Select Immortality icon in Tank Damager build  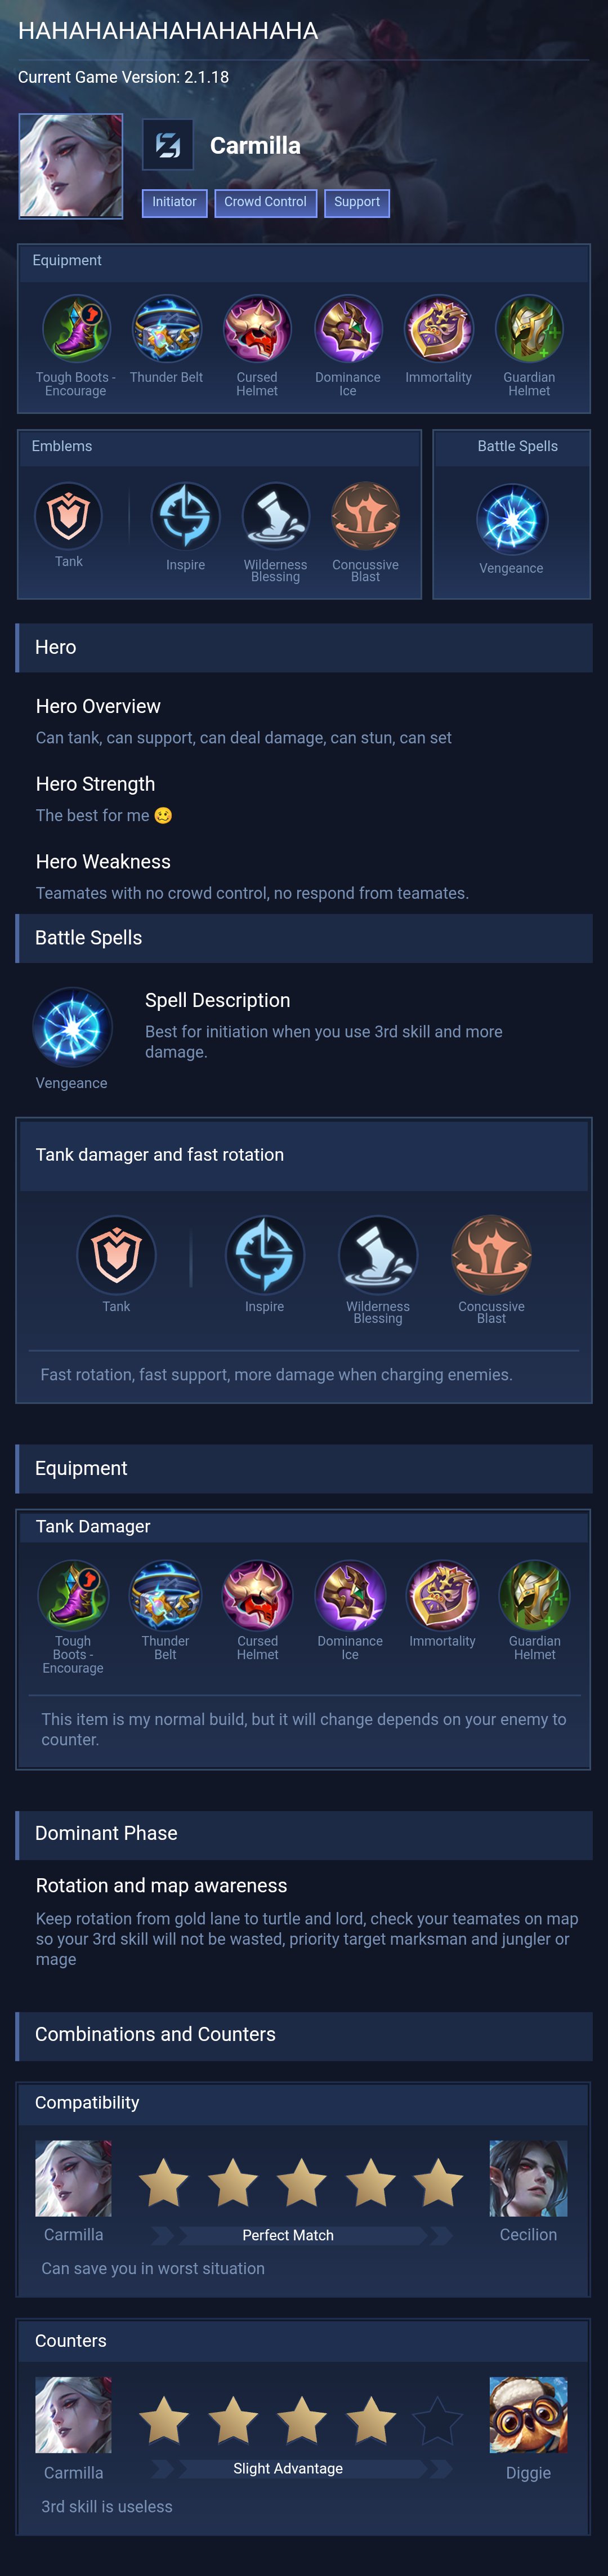pyautogui.click(x=442, y=1596)
